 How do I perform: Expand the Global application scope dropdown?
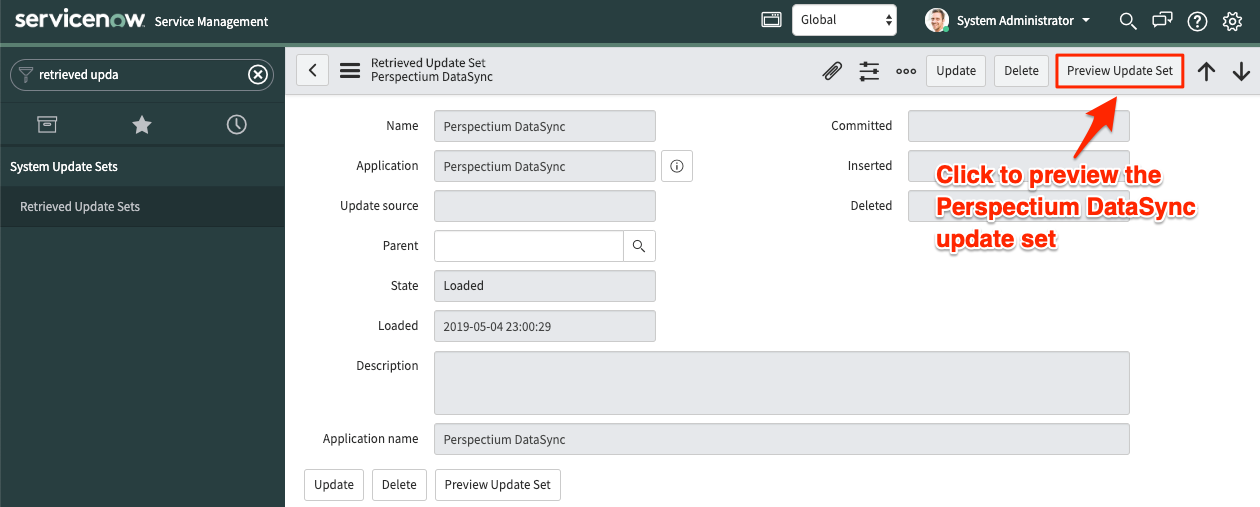(845, 20)
